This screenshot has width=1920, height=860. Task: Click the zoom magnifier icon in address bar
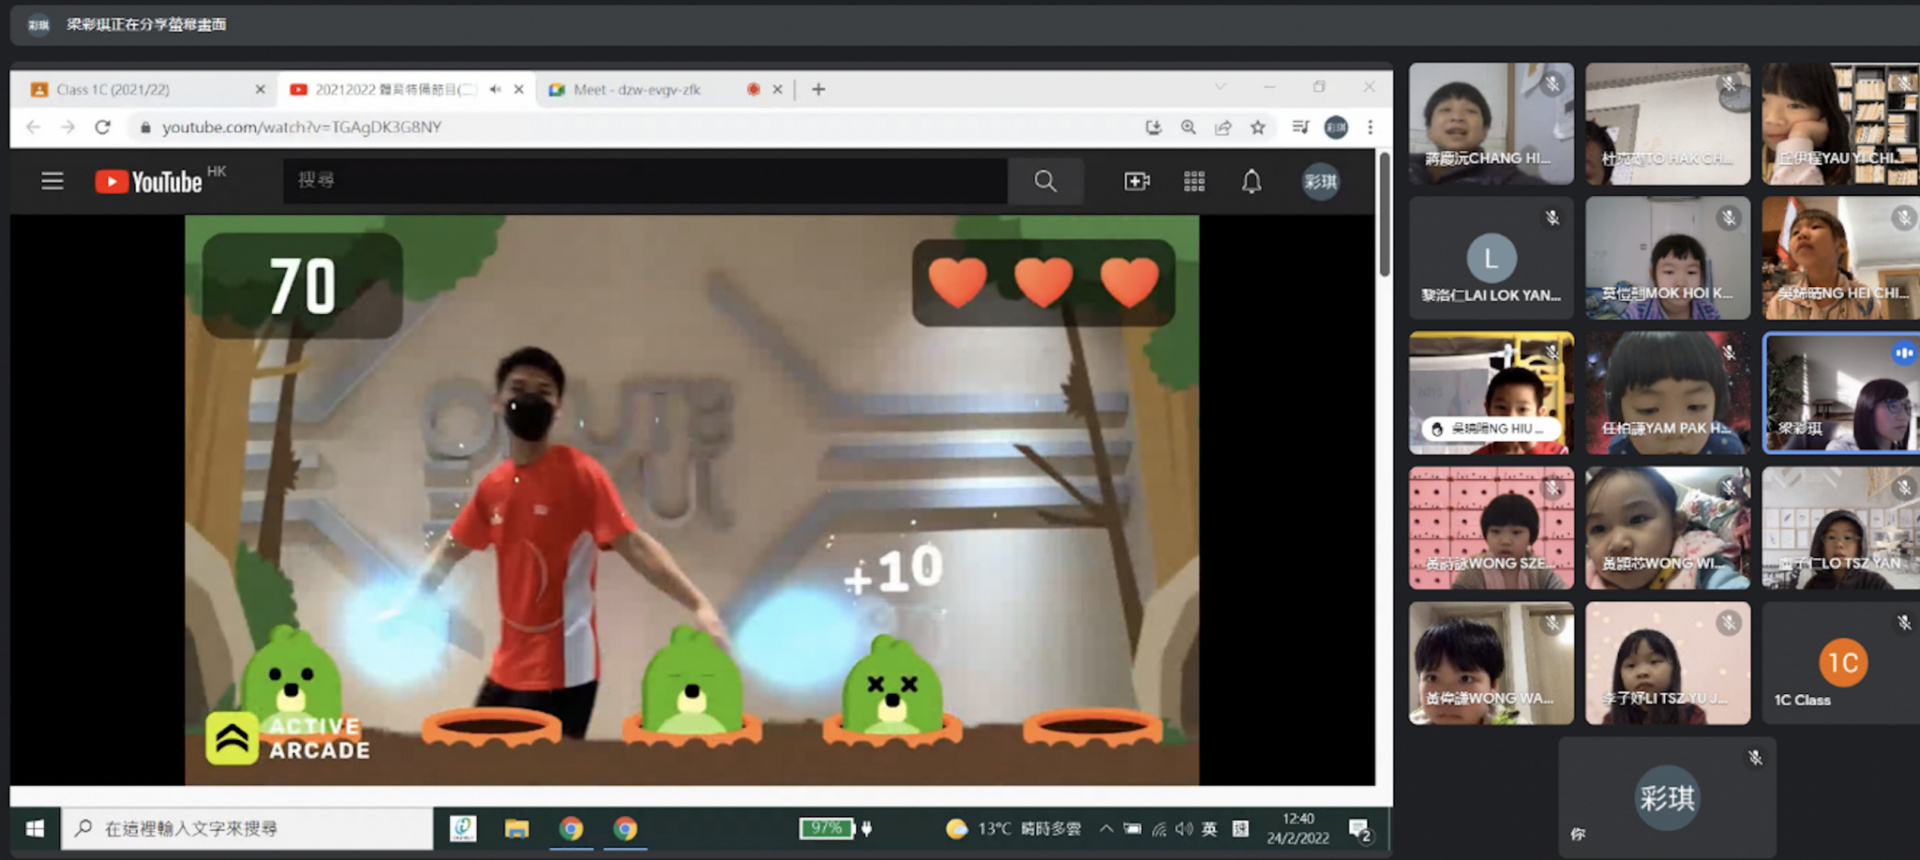pyautogui.click(x=1188, y=127)
